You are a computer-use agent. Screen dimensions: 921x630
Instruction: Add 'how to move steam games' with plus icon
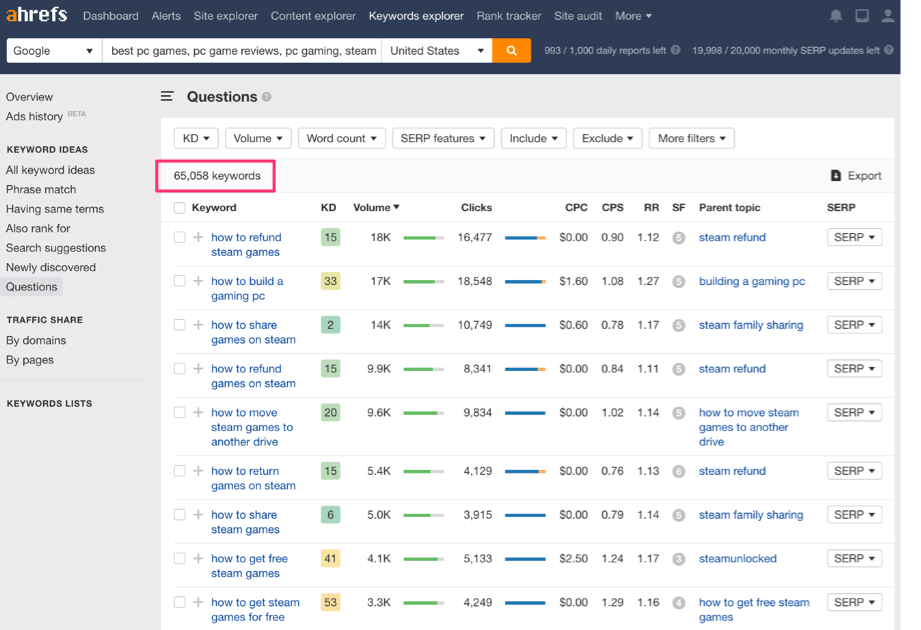[x=199, y=413]
